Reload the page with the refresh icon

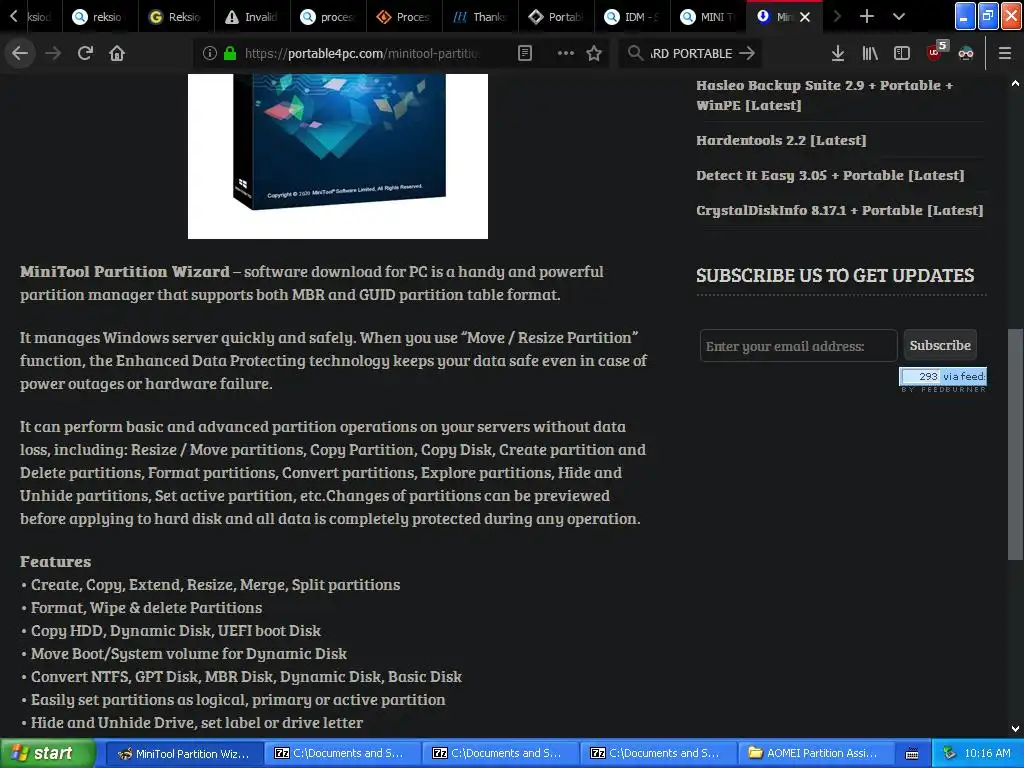tap(85, 53)
